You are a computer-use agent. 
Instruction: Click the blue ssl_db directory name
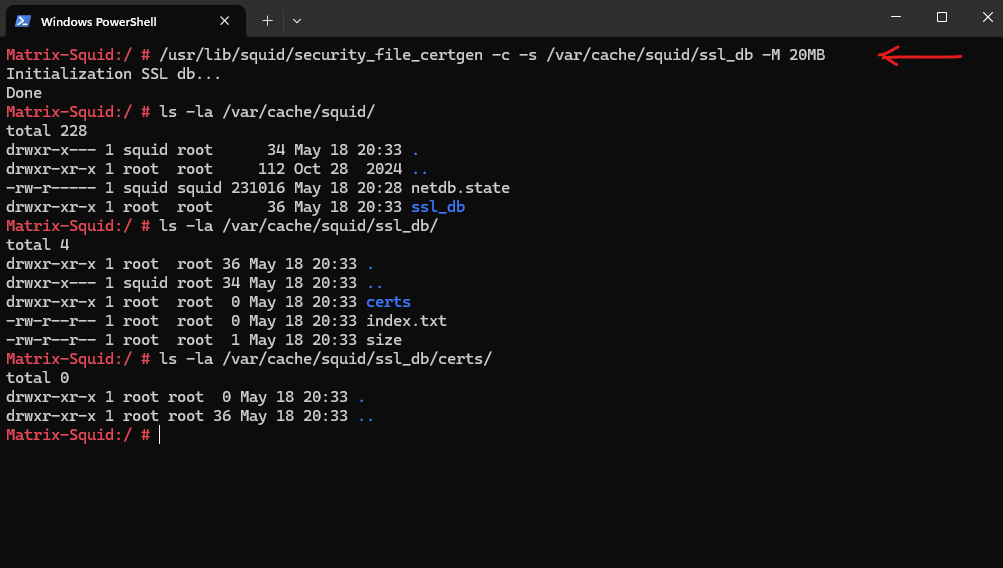[438, 207]
